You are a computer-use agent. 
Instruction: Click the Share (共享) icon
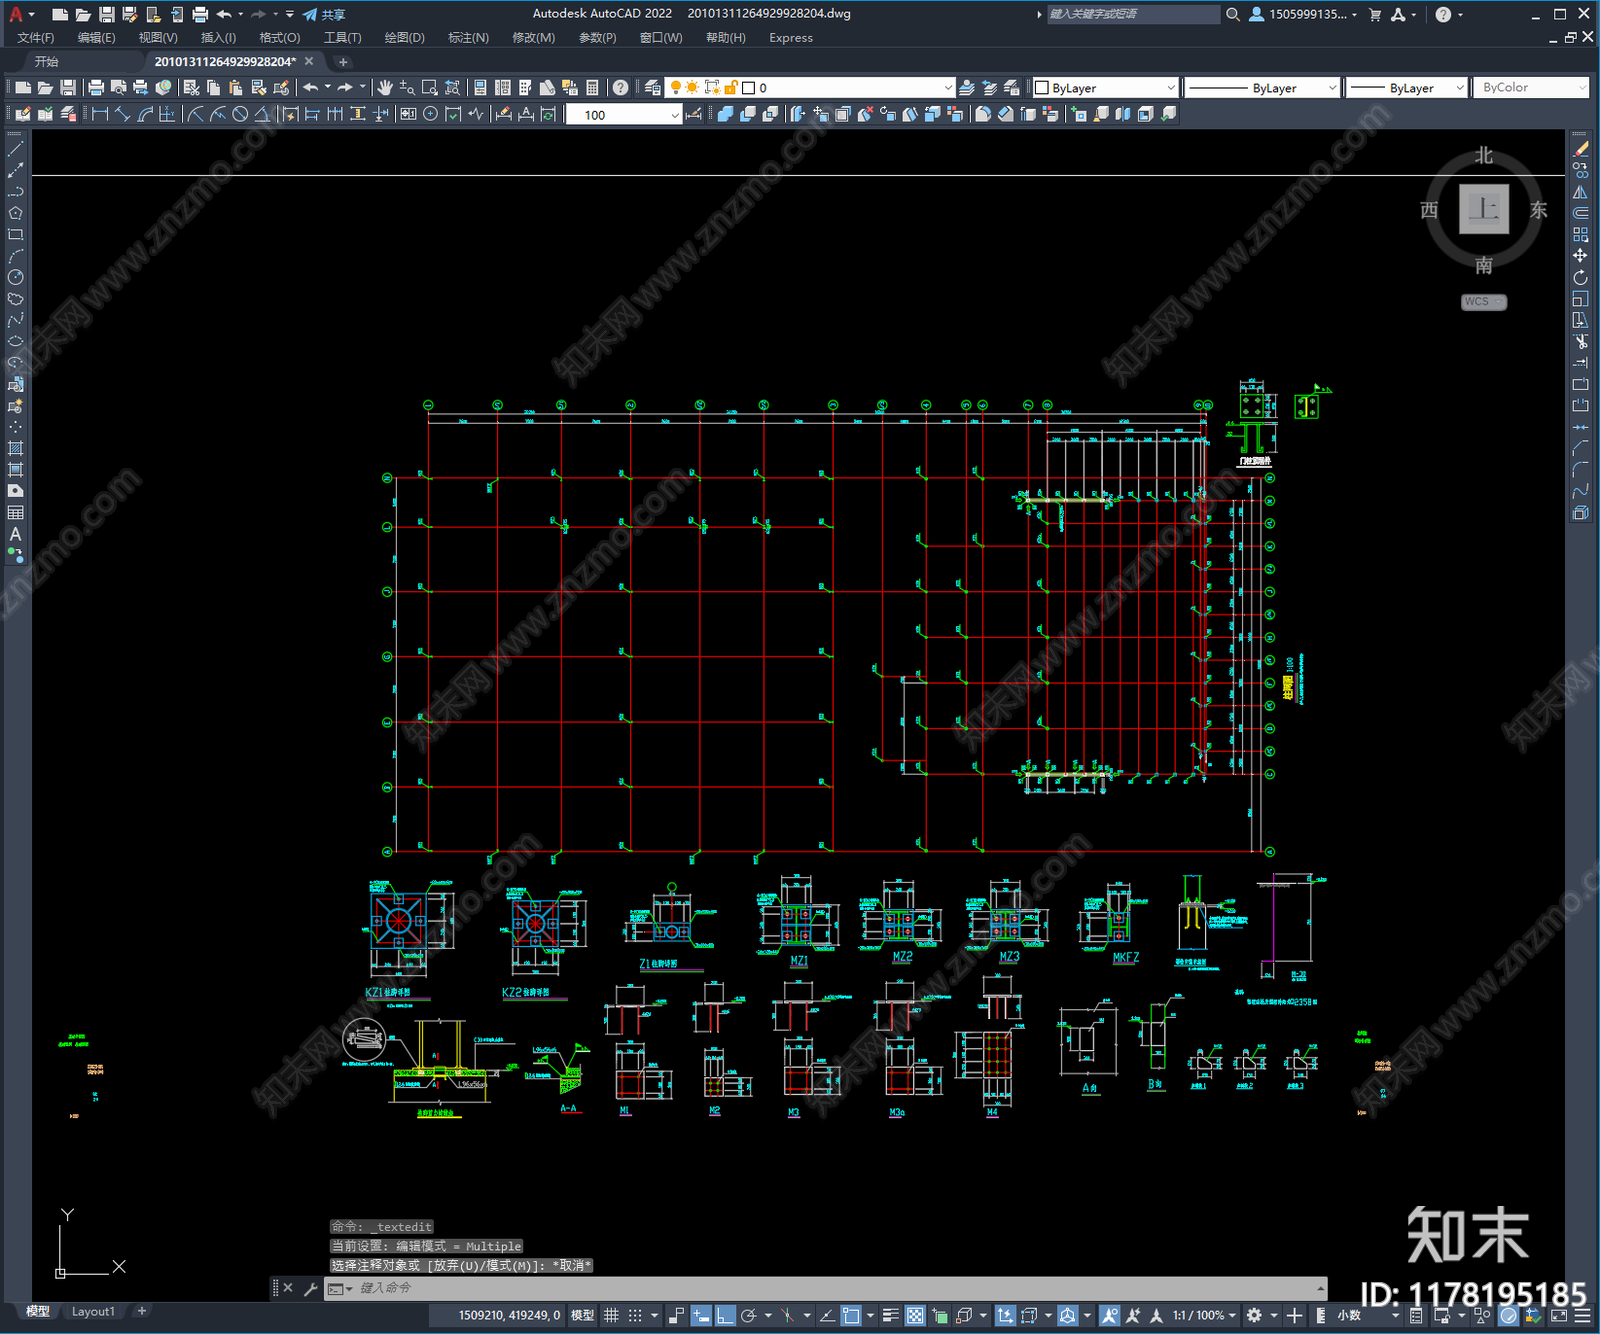click(324, 14)
